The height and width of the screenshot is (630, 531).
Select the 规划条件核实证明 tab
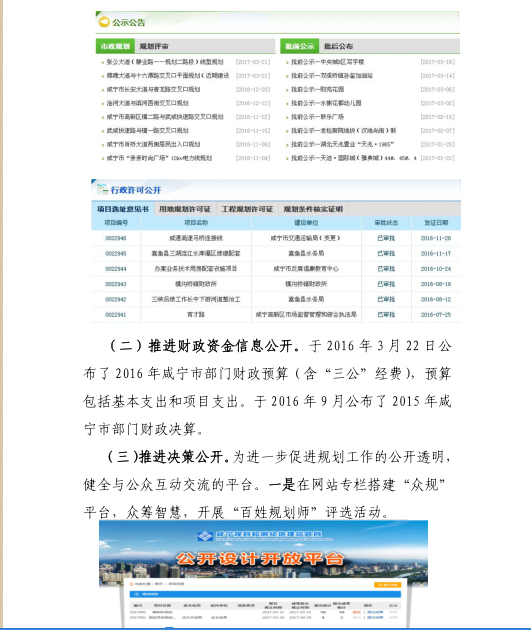pyautogui.click(x=313, y=209)
